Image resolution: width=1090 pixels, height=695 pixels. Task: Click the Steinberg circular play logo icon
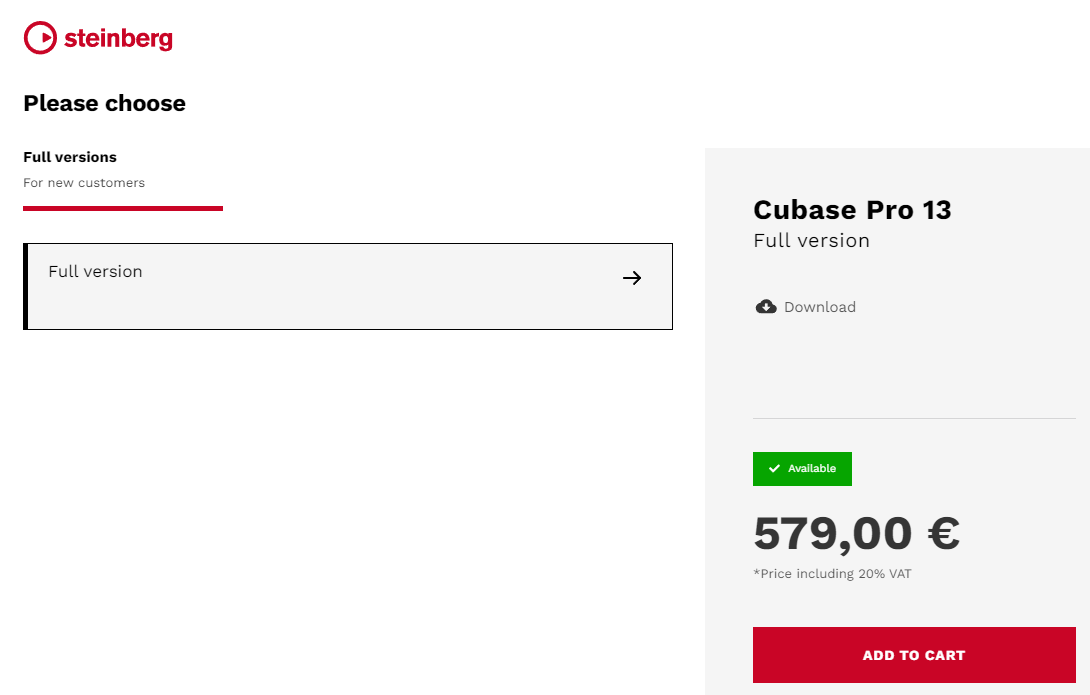[x=40, y=38]
